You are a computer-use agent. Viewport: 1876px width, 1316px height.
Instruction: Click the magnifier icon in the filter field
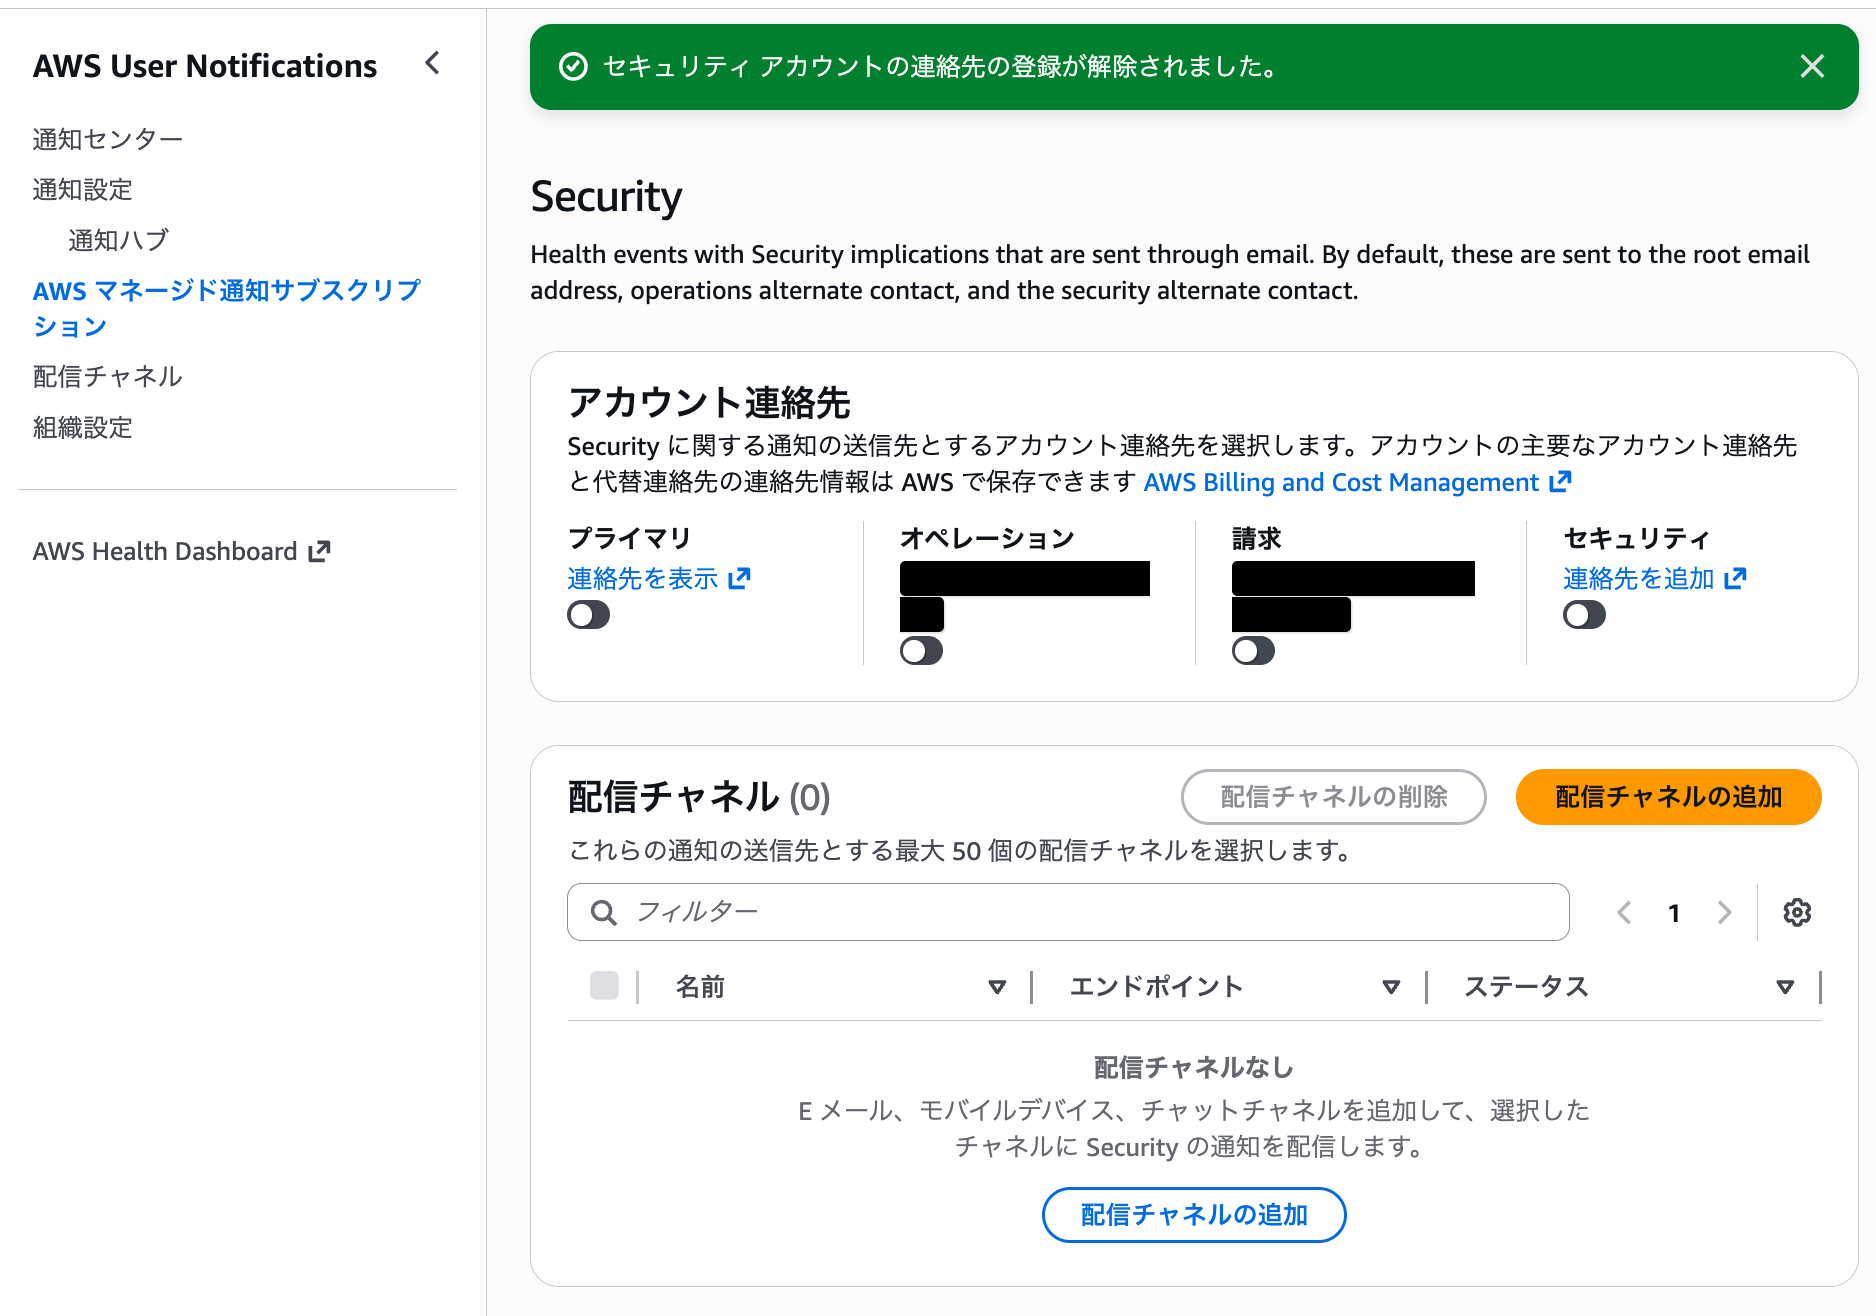[603, 912]
